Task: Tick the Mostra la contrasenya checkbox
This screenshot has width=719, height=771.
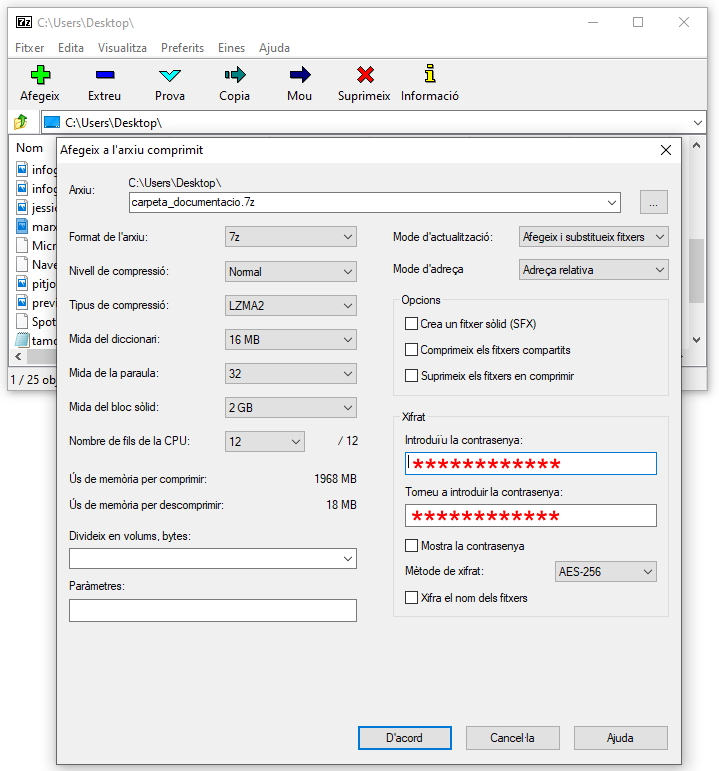Action: click(x=411, y=546)
